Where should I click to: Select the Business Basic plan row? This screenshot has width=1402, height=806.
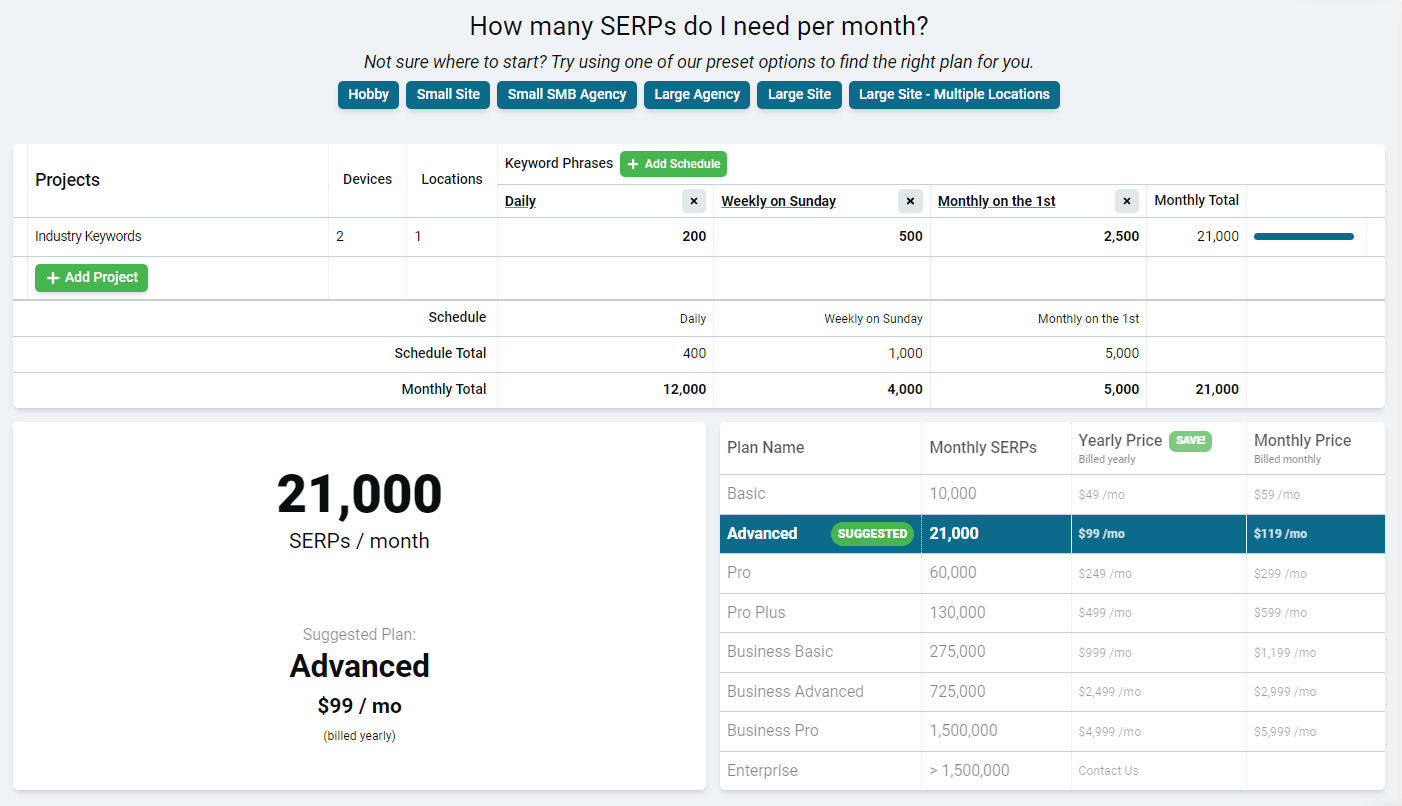coord(1052,652)
